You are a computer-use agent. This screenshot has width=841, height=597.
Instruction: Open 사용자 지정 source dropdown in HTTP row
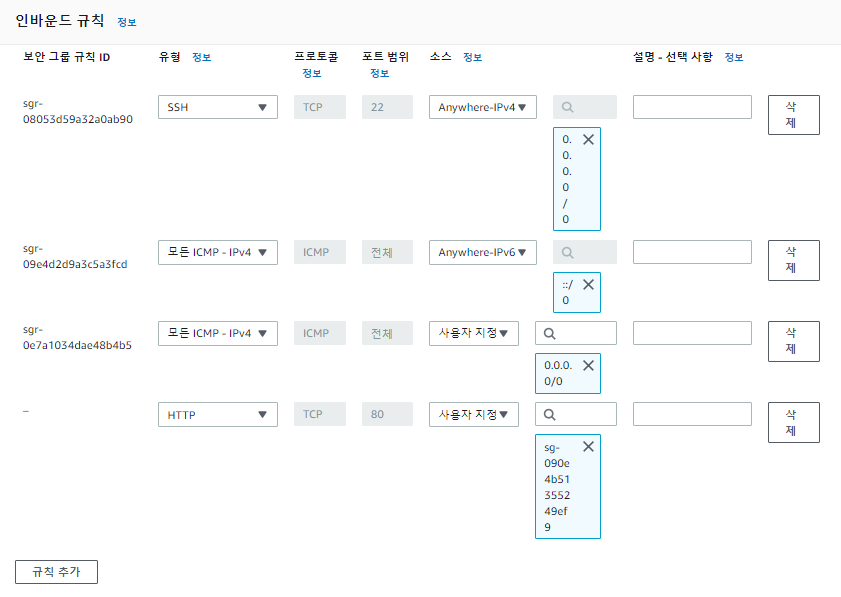click(474, 415)
